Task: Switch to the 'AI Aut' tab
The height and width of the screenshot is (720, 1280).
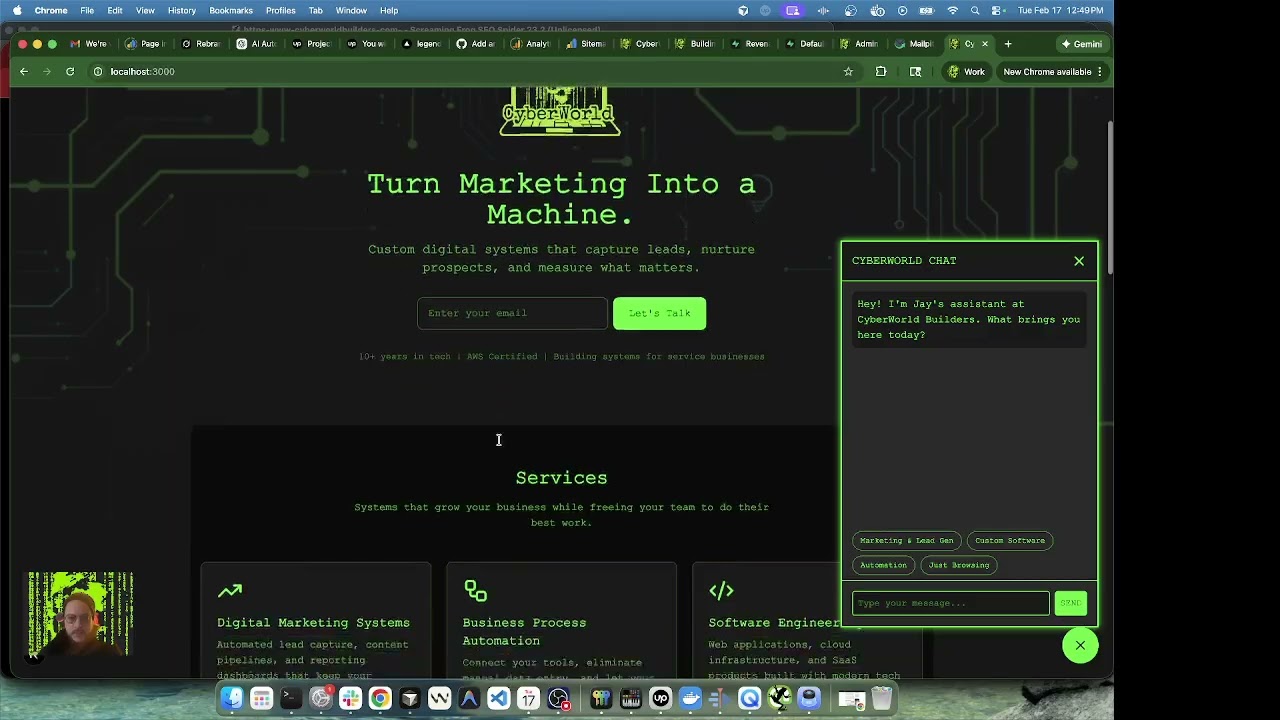Action: 256,44
